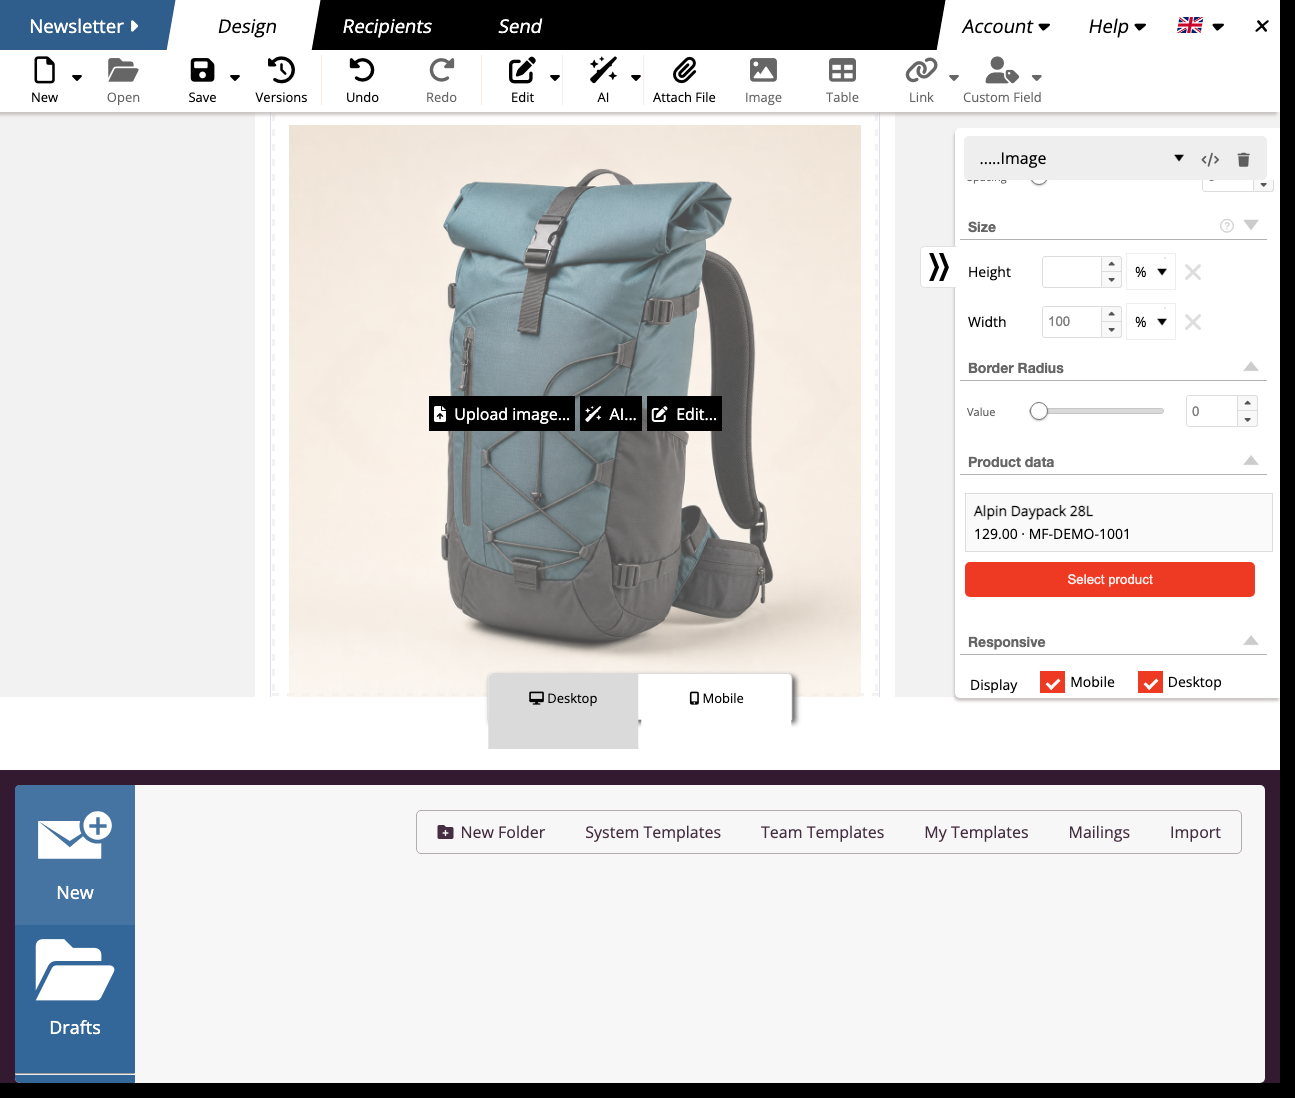The image size is (1295, 1098).
Task: Open the Save options dropdown arrow
Action: coord(235,77)
